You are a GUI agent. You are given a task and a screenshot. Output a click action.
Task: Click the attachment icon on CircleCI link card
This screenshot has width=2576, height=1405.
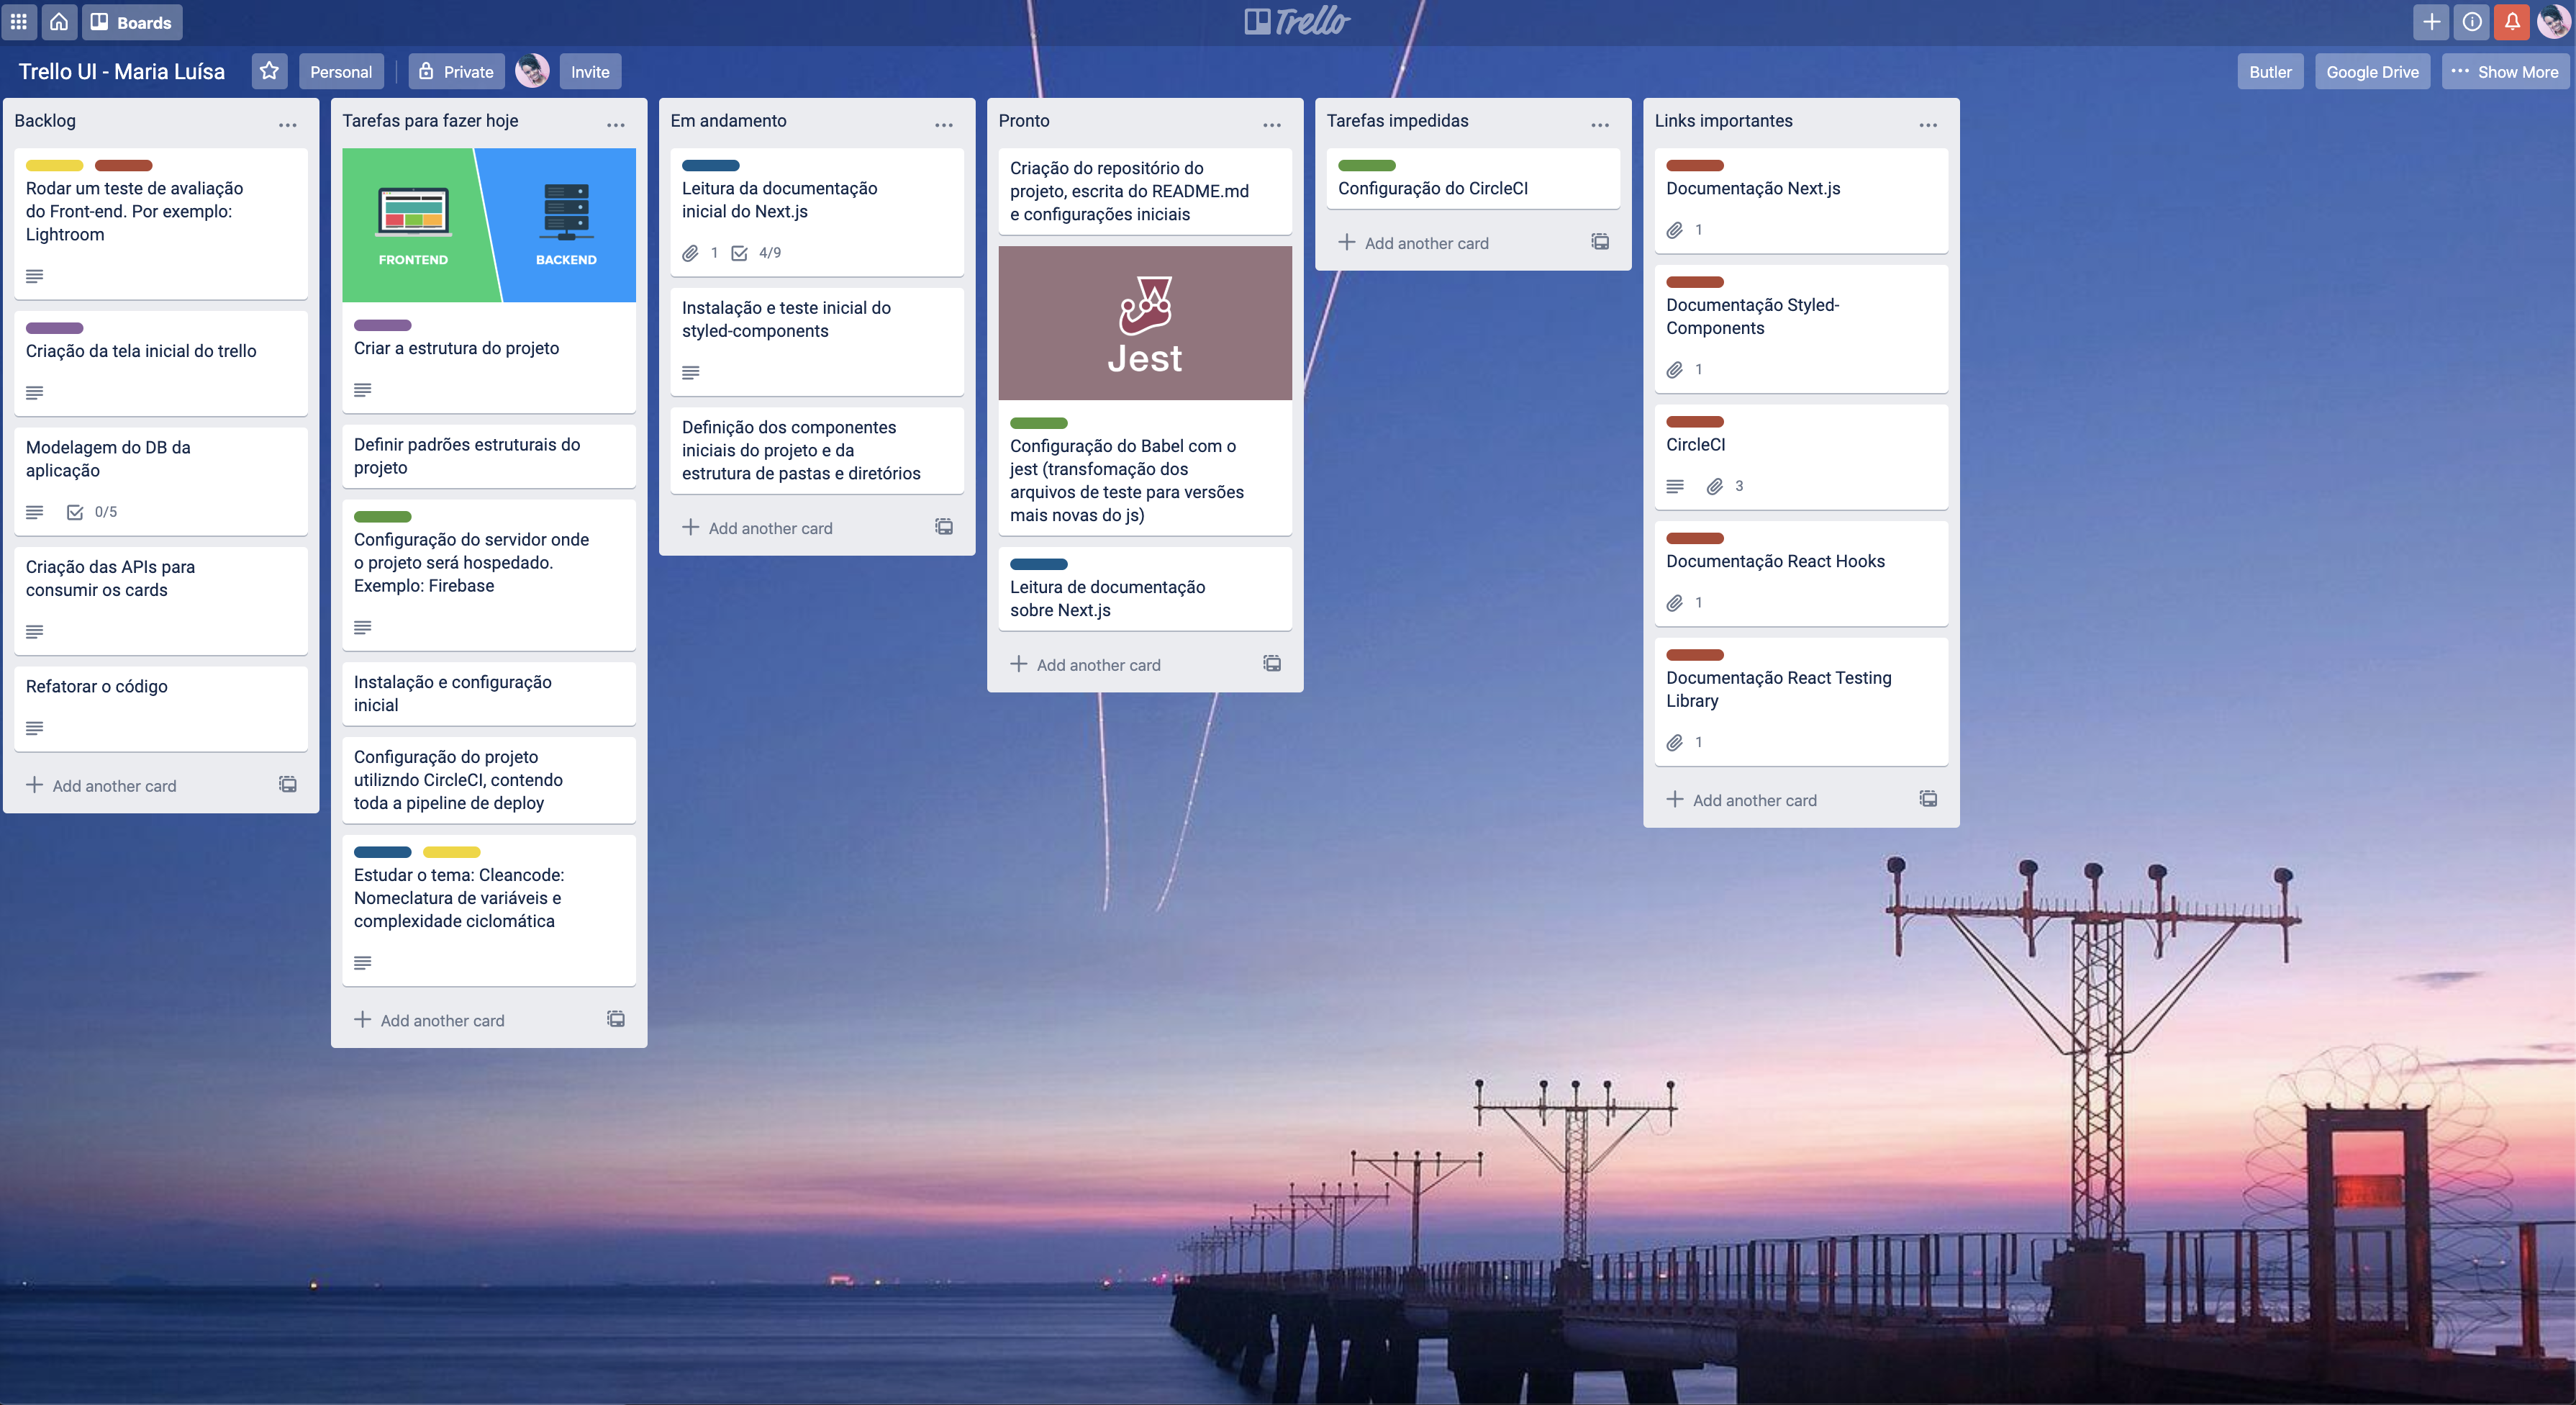point(1713,484)
